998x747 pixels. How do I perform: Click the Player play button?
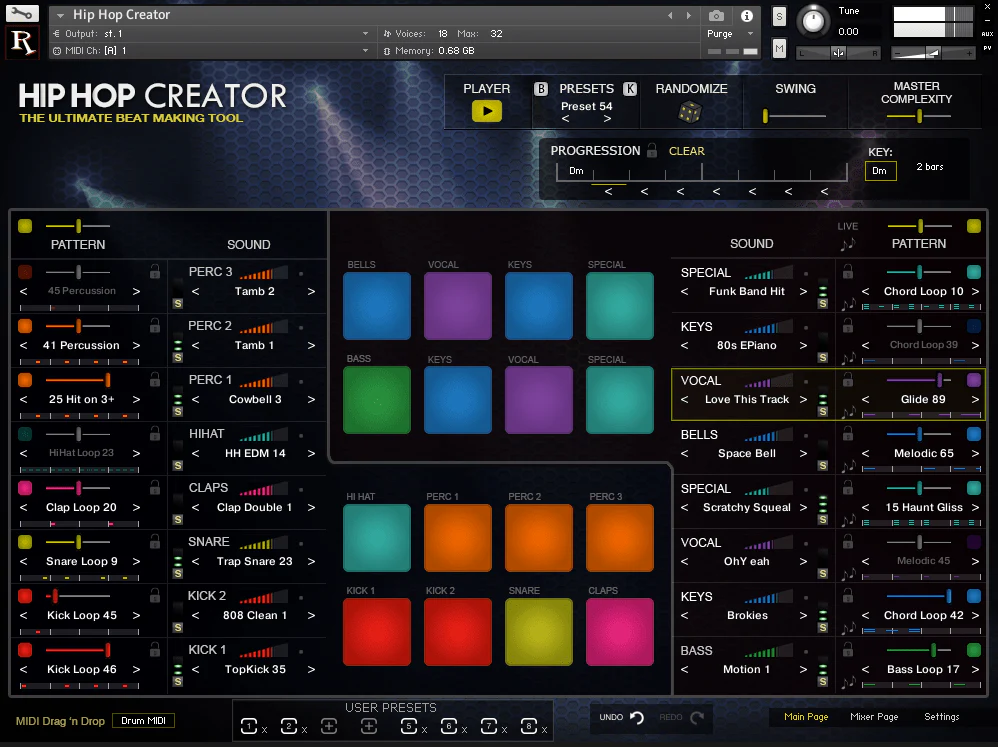487,111
